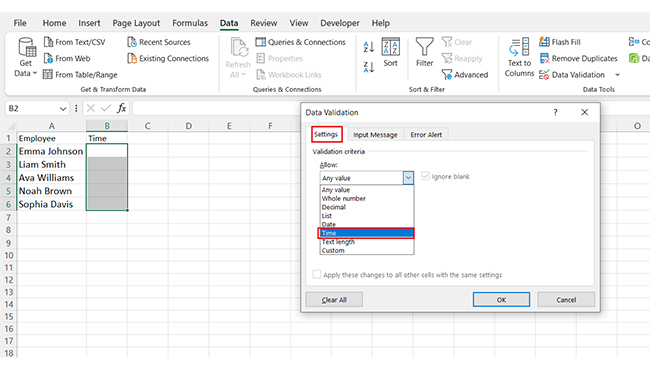This screenshot has height=370, width=650.
Task: Click Remove Duplicates
Action: point(579,58)
